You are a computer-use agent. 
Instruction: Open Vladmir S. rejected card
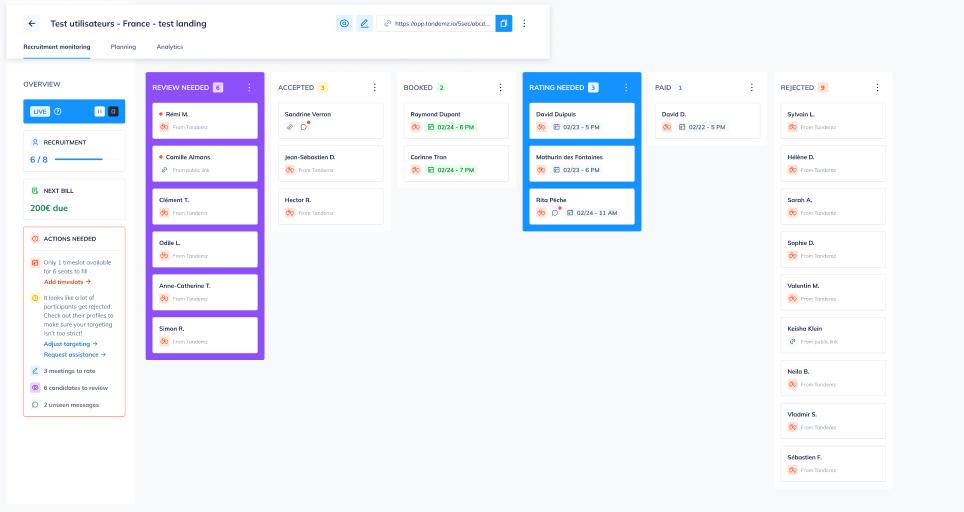[833, 421]
